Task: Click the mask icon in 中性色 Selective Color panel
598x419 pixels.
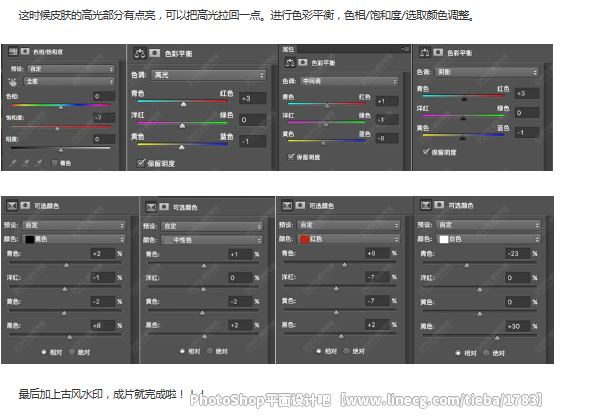Action: click(164, 207)
